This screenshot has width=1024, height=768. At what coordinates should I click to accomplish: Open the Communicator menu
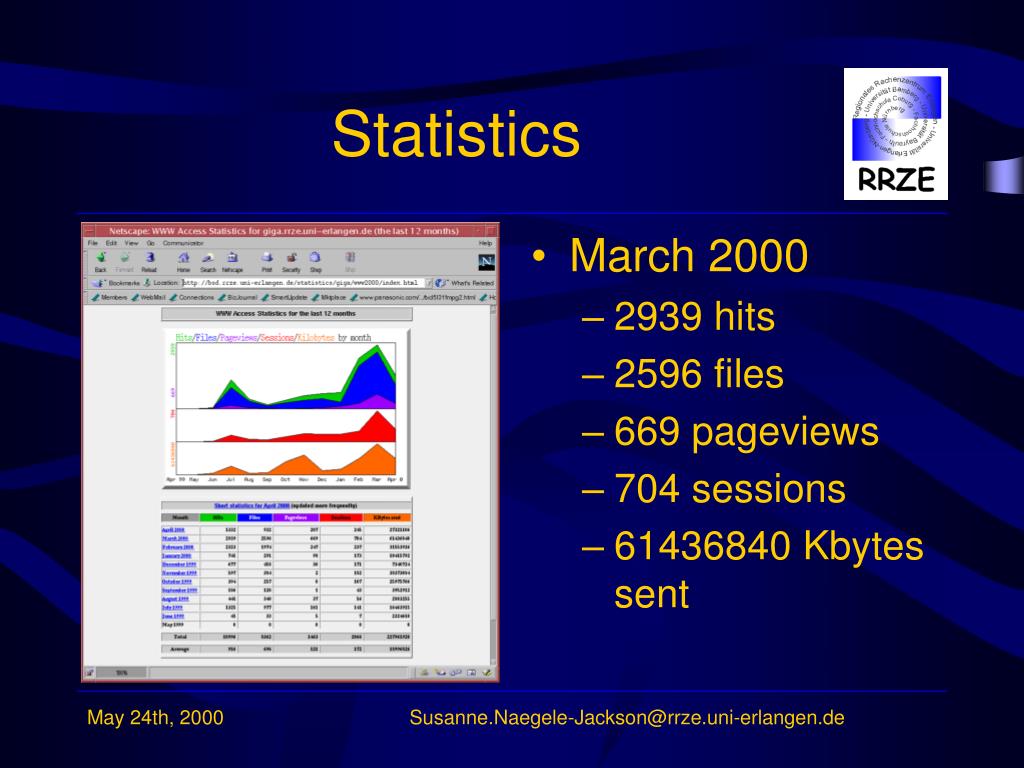click(x=183, y=243)
